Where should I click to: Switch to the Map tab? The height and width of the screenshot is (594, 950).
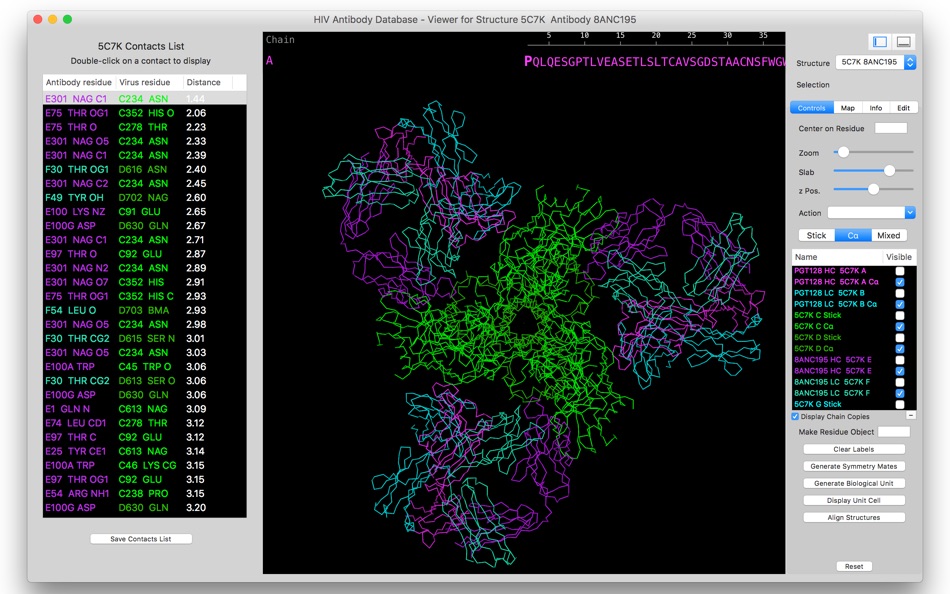(x=847, y=108)
